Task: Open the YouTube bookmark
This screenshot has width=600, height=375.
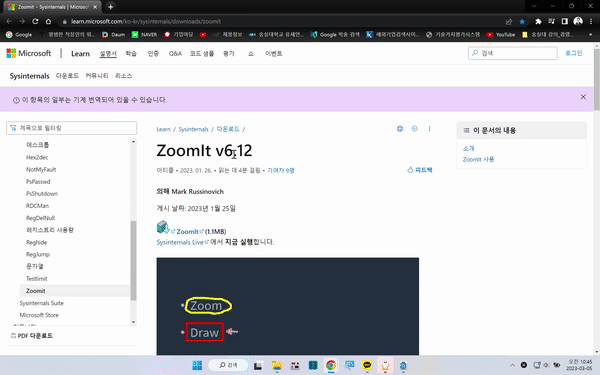Action: [501, 34]
